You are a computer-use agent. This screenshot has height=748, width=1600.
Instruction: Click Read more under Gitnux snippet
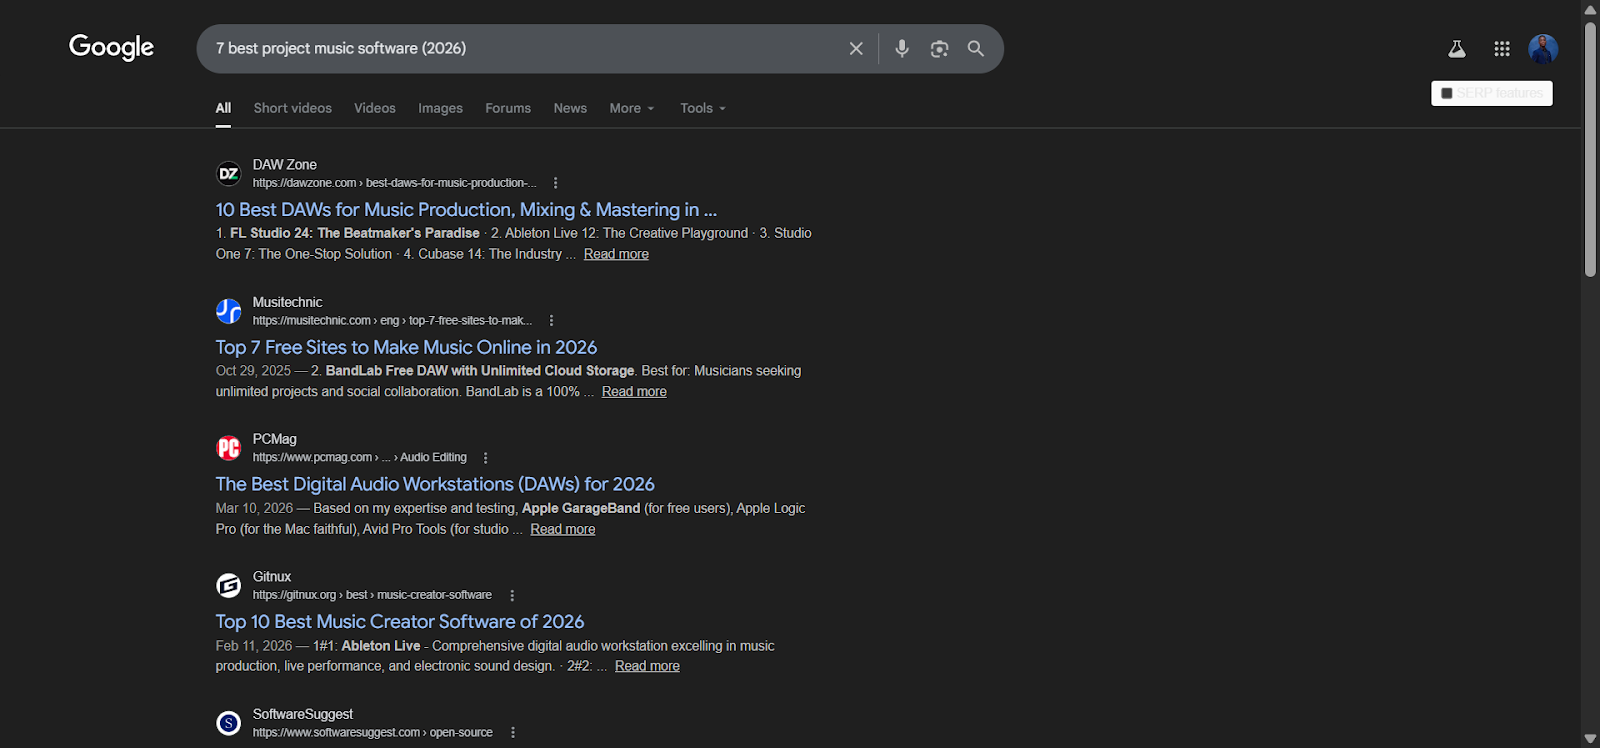(647, 666)
